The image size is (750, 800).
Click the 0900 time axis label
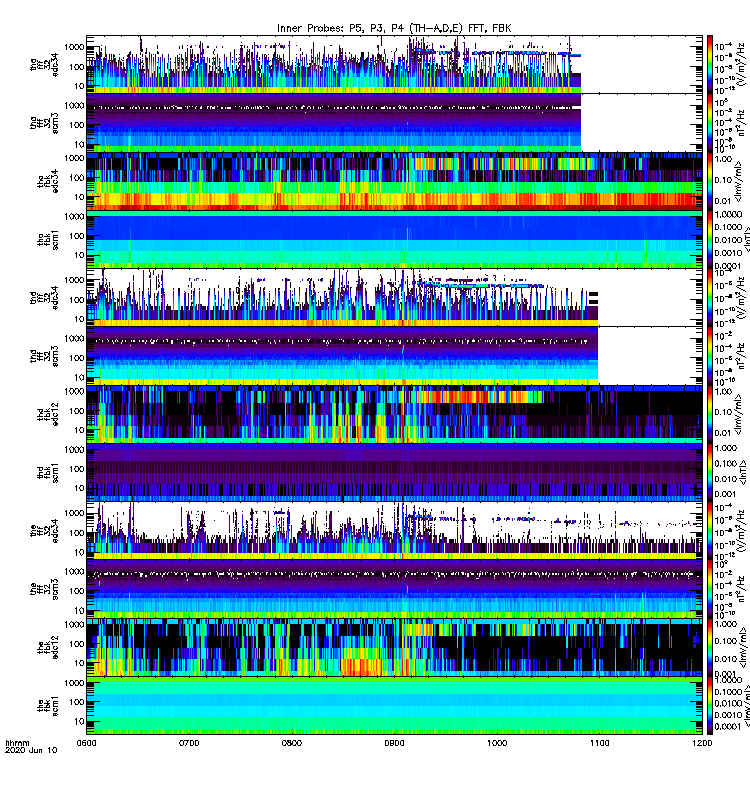(x=394, y=743)
